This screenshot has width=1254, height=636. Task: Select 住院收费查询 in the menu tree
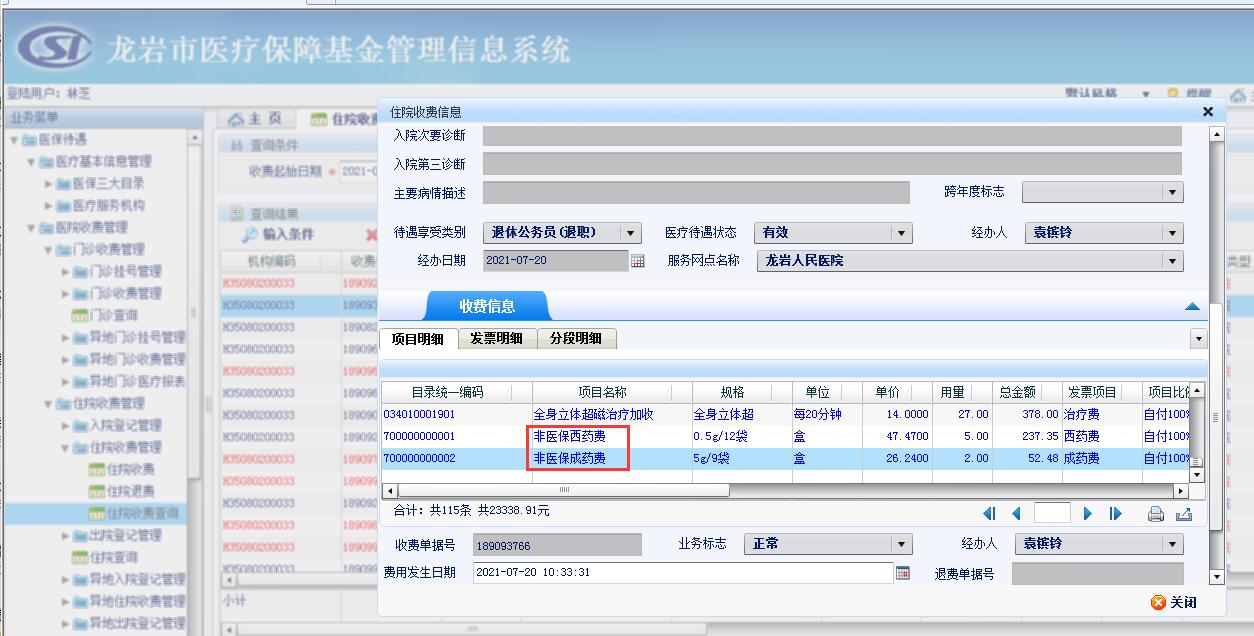pyautogui.click(x=134, y=513)
